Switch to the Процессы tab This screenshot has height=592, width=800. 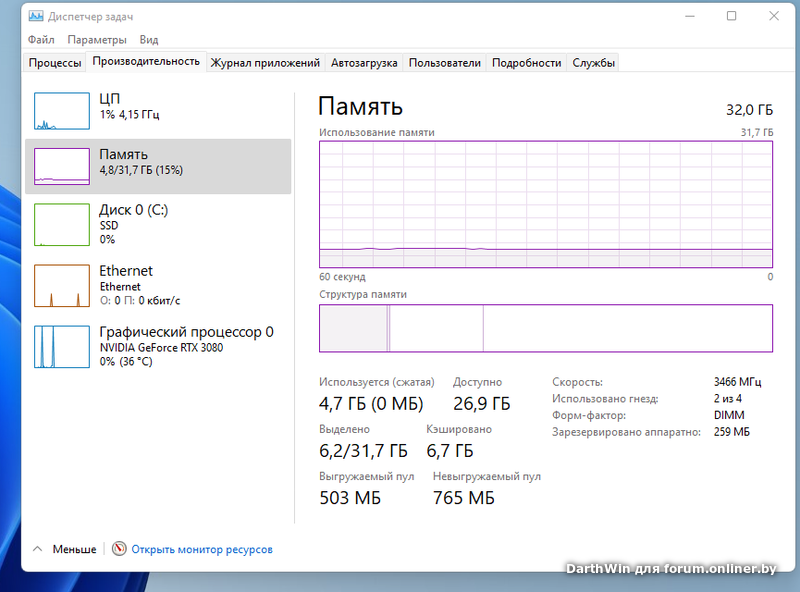(x=55, y=63)
